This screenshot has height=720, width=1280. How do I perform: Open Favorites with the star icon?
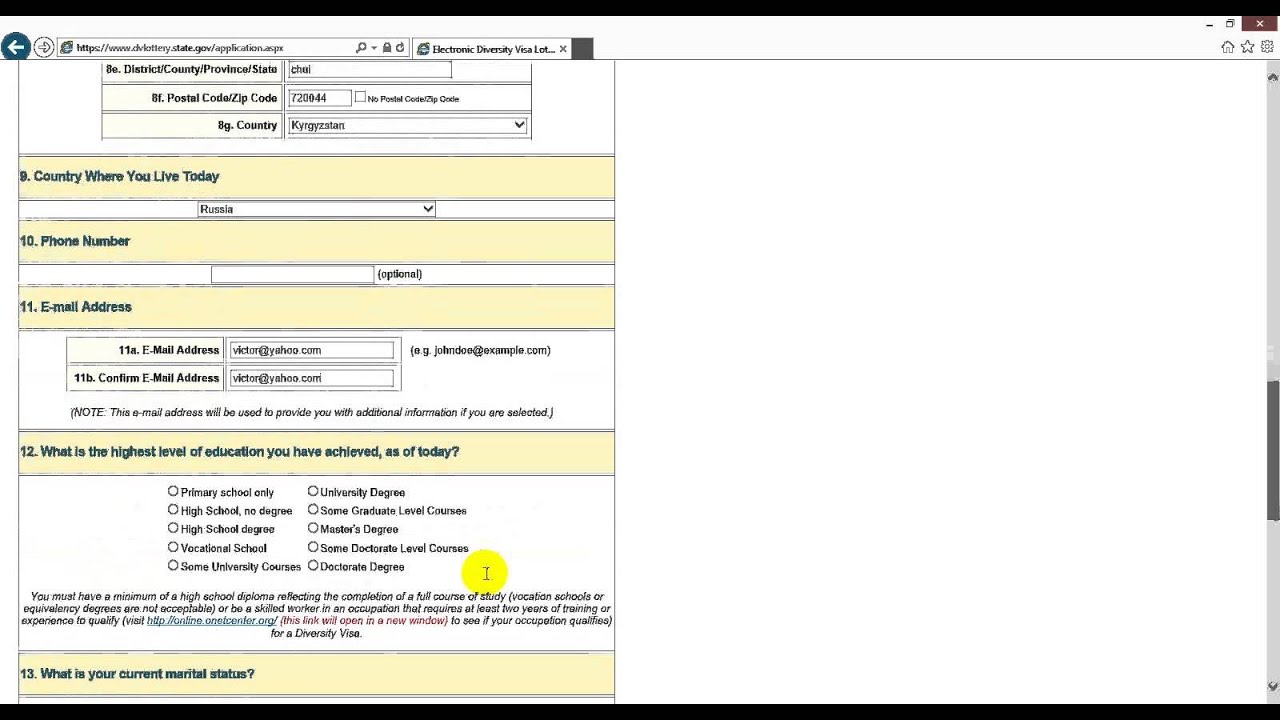[x=1247, y=47]
